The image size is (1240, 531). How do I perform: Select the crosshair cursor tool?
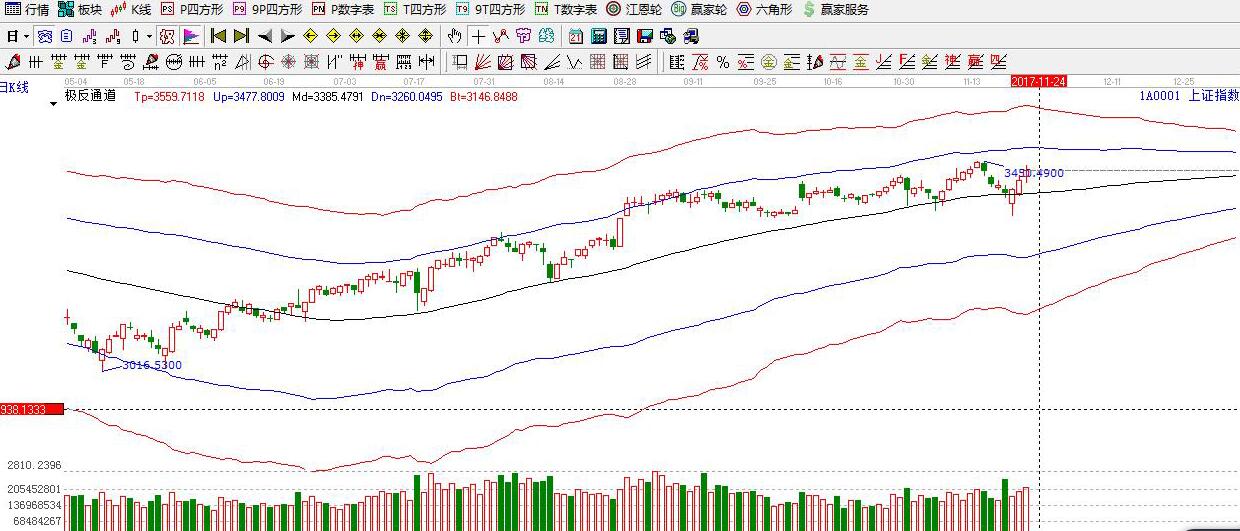click(x=478, y=36)
